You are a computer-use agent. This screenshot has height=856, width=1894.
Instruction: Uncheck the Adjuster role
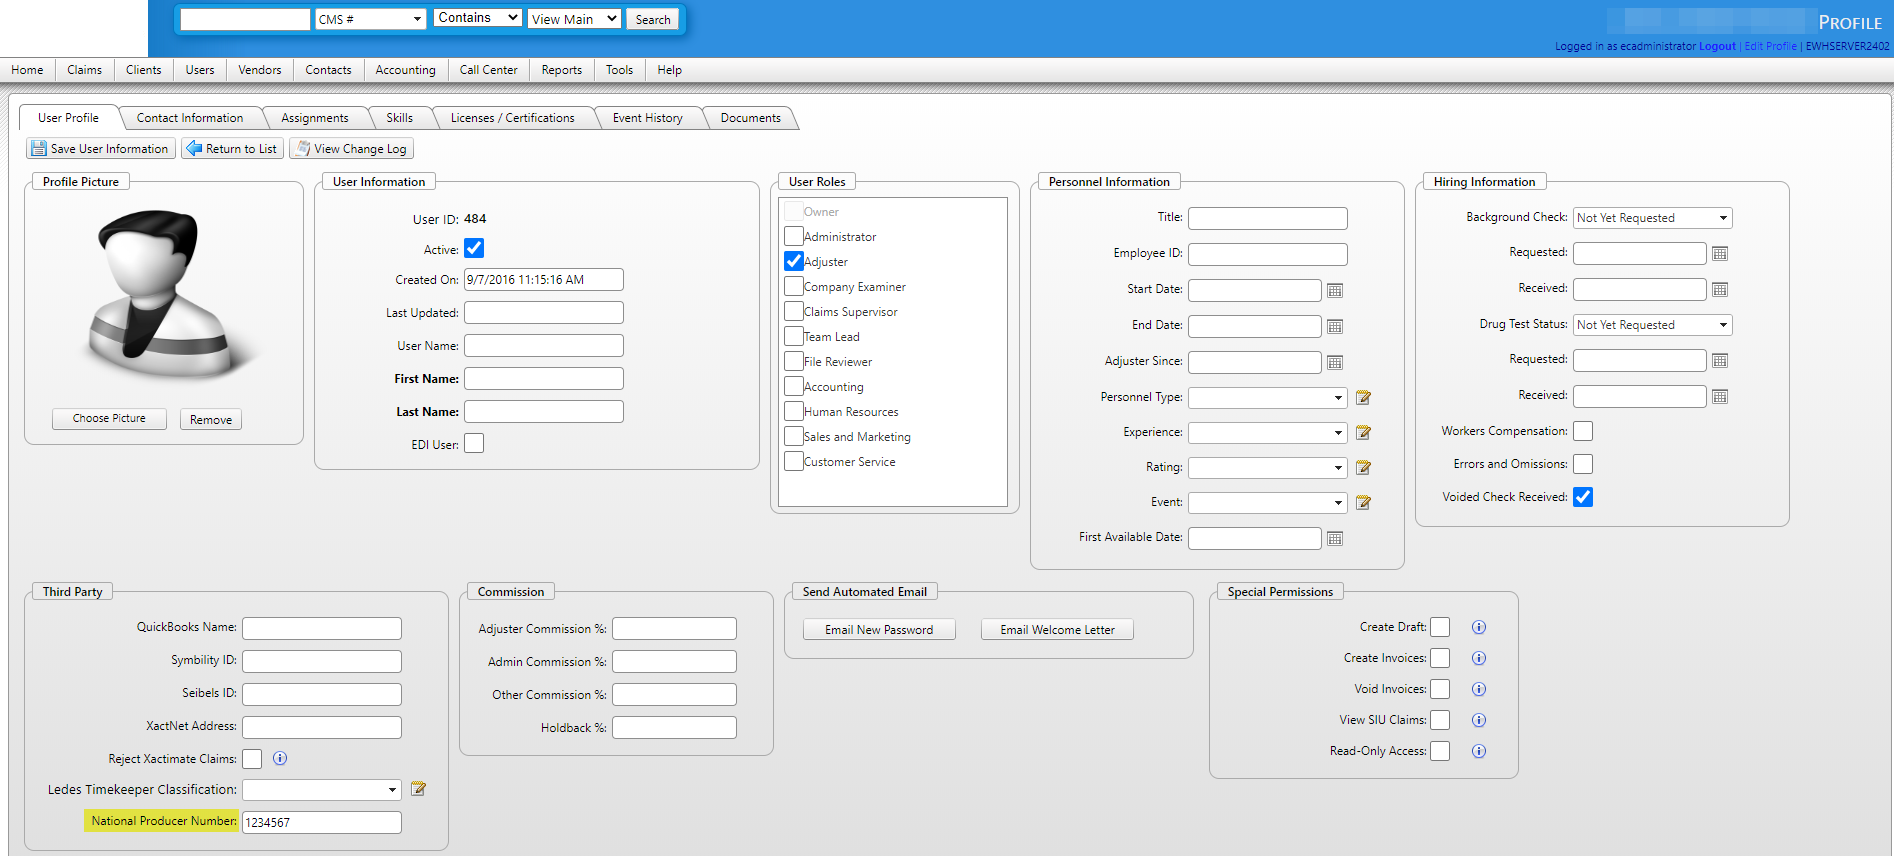tap(794, 261)
